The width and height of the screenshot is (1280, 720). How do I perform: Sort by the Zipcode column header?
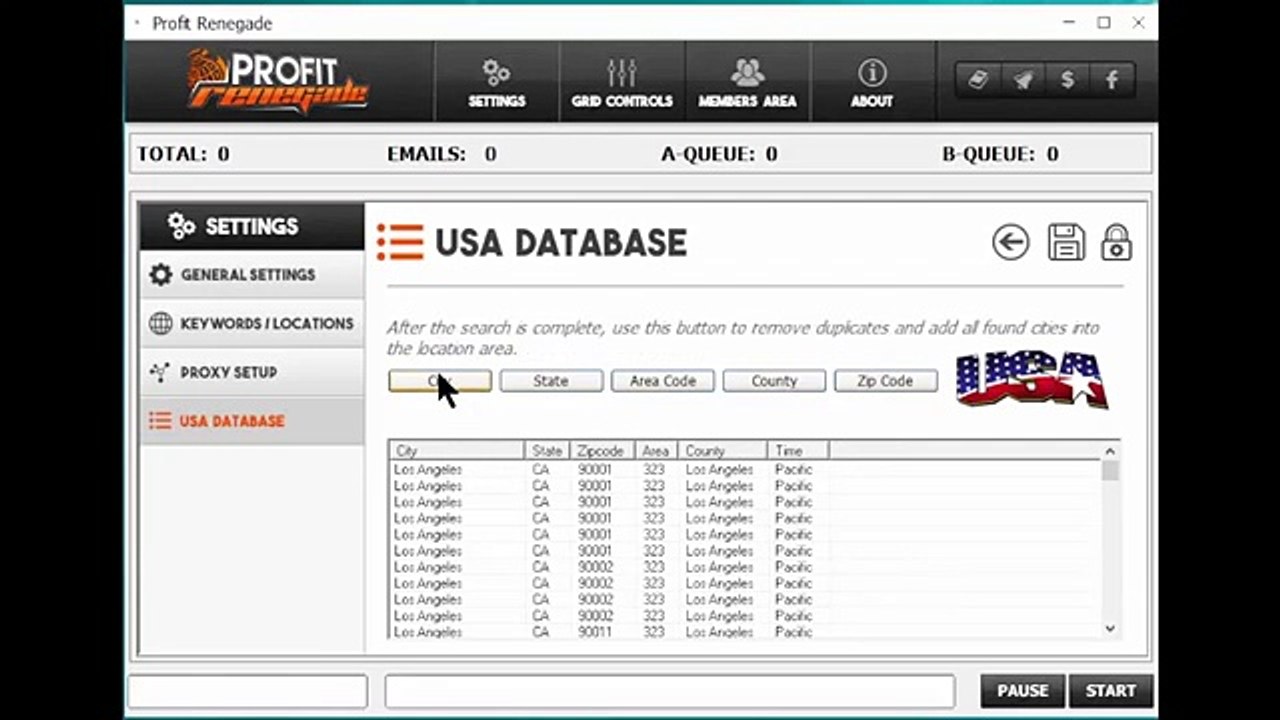click(x=602, y=451)
